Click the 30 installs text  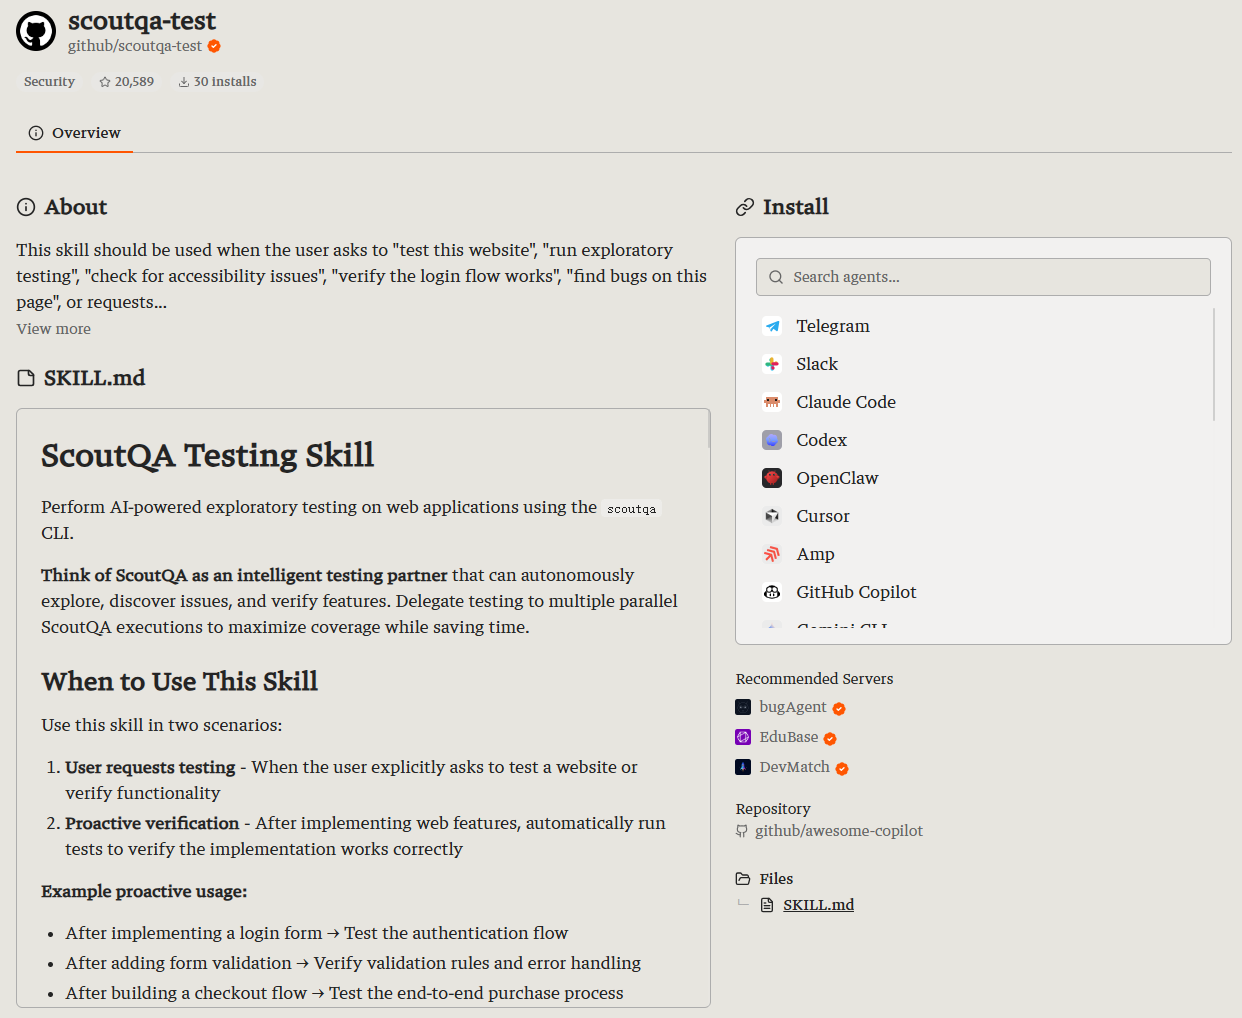[225, 82]
